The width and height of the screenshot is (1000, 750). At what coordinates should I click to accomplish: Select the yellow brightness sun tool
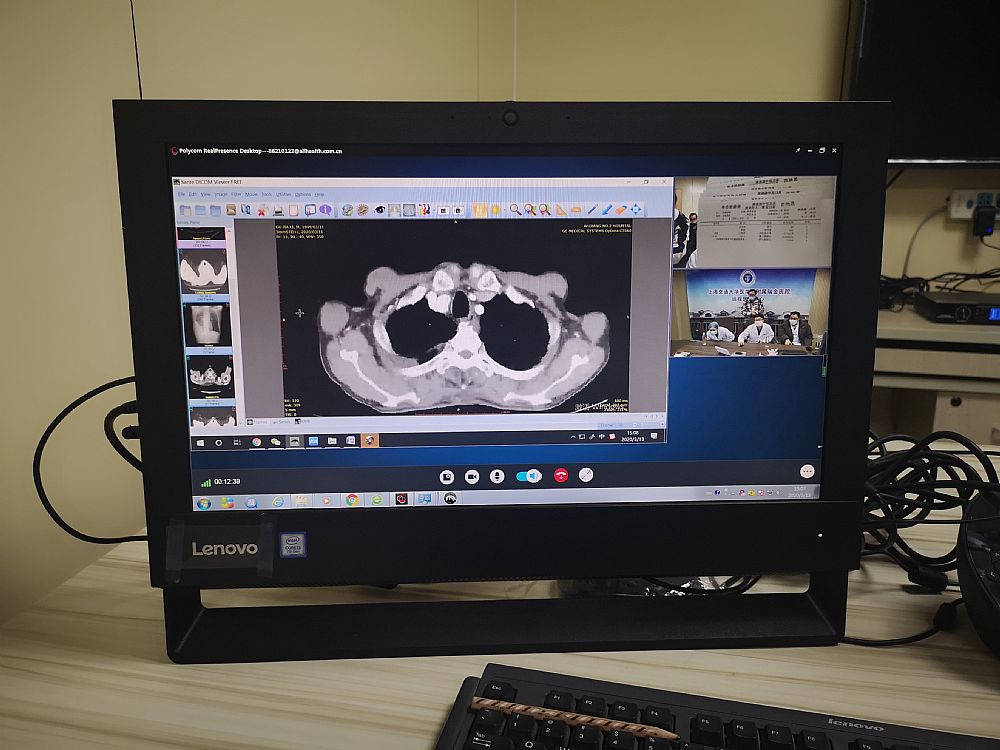pos(494,209)
